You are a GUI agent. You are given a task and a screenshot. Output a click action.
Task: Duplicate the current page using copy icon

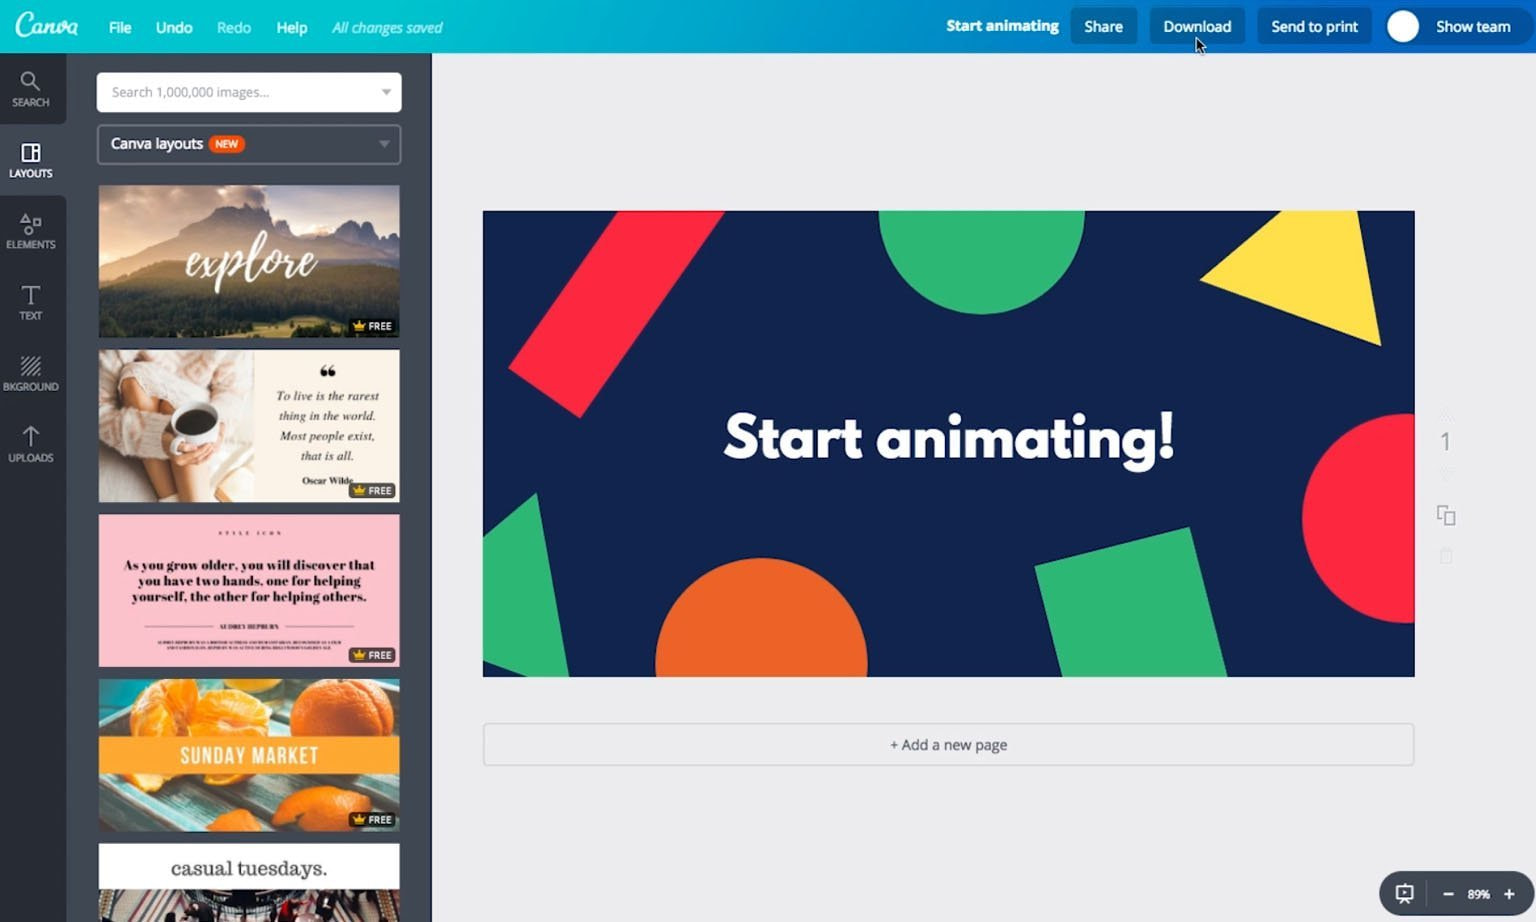(1446, 515)
